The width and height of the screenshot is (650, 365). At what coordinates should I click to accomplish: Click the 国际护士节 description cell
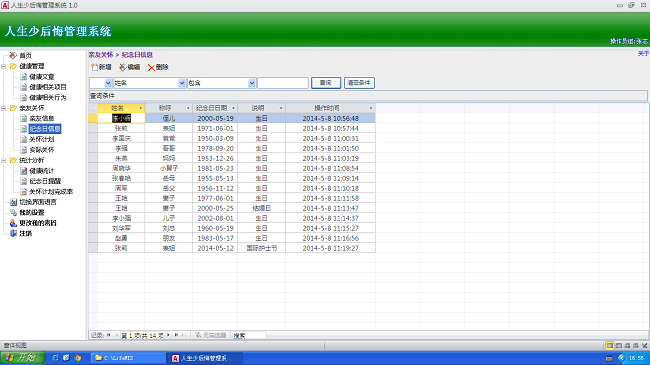262,248
